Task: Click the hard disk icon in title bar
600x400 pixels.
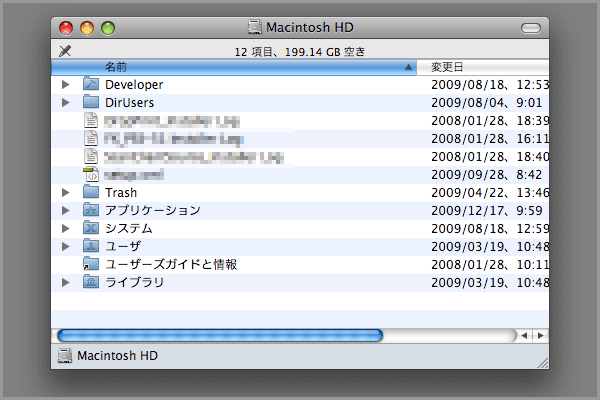Action: (254, 27)
